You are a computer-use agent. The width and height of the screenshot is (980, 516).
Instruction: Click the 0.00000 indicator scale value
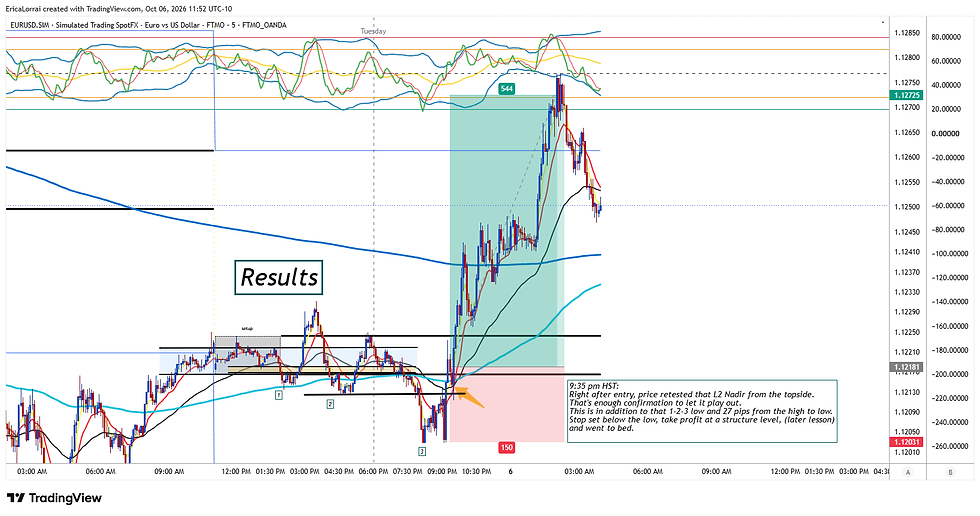coord(946,134)
